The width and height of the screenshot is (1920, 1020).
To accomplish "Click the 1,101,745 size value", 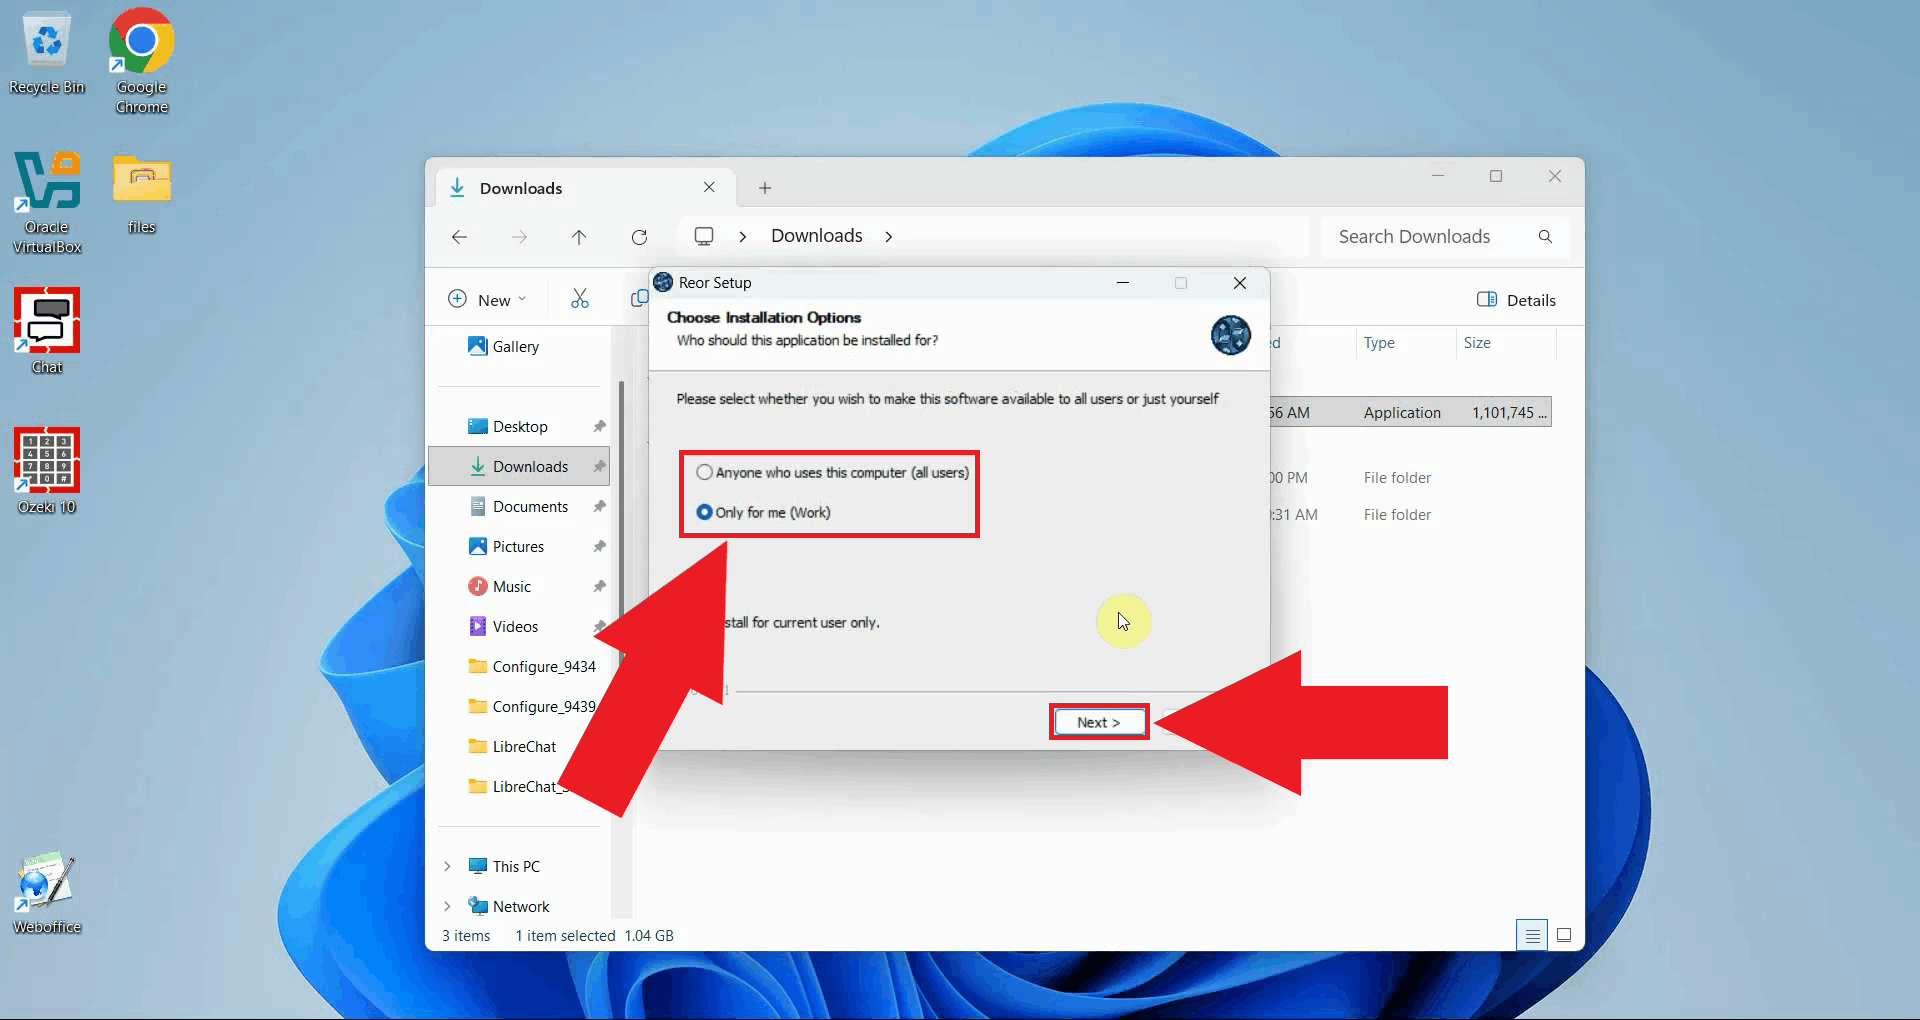I will 1509,412.
